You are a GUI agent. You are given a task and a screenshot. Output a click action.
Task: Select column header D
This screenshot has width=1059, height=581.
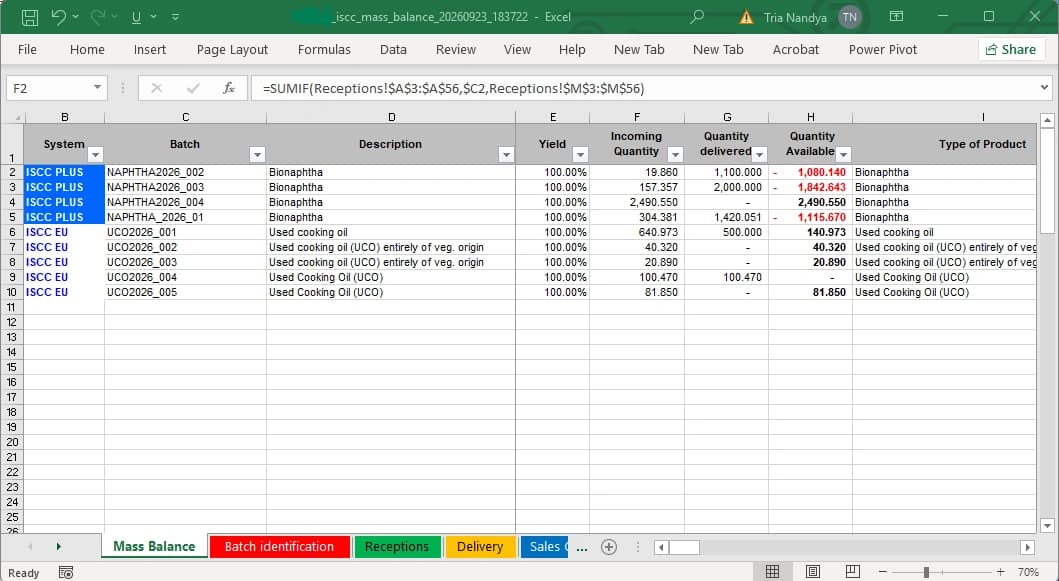click(x=391, y=117)
